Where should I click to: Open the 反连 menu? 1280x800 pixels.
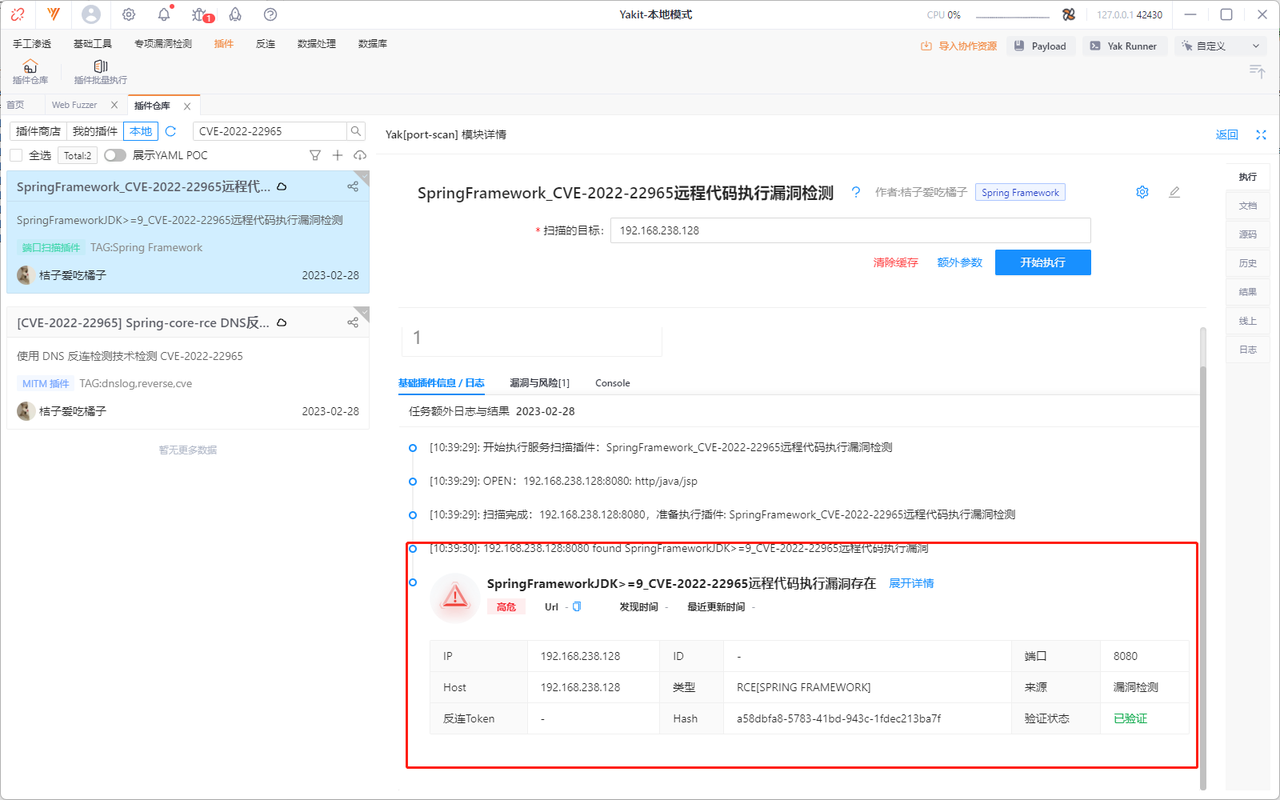point(266,44)
